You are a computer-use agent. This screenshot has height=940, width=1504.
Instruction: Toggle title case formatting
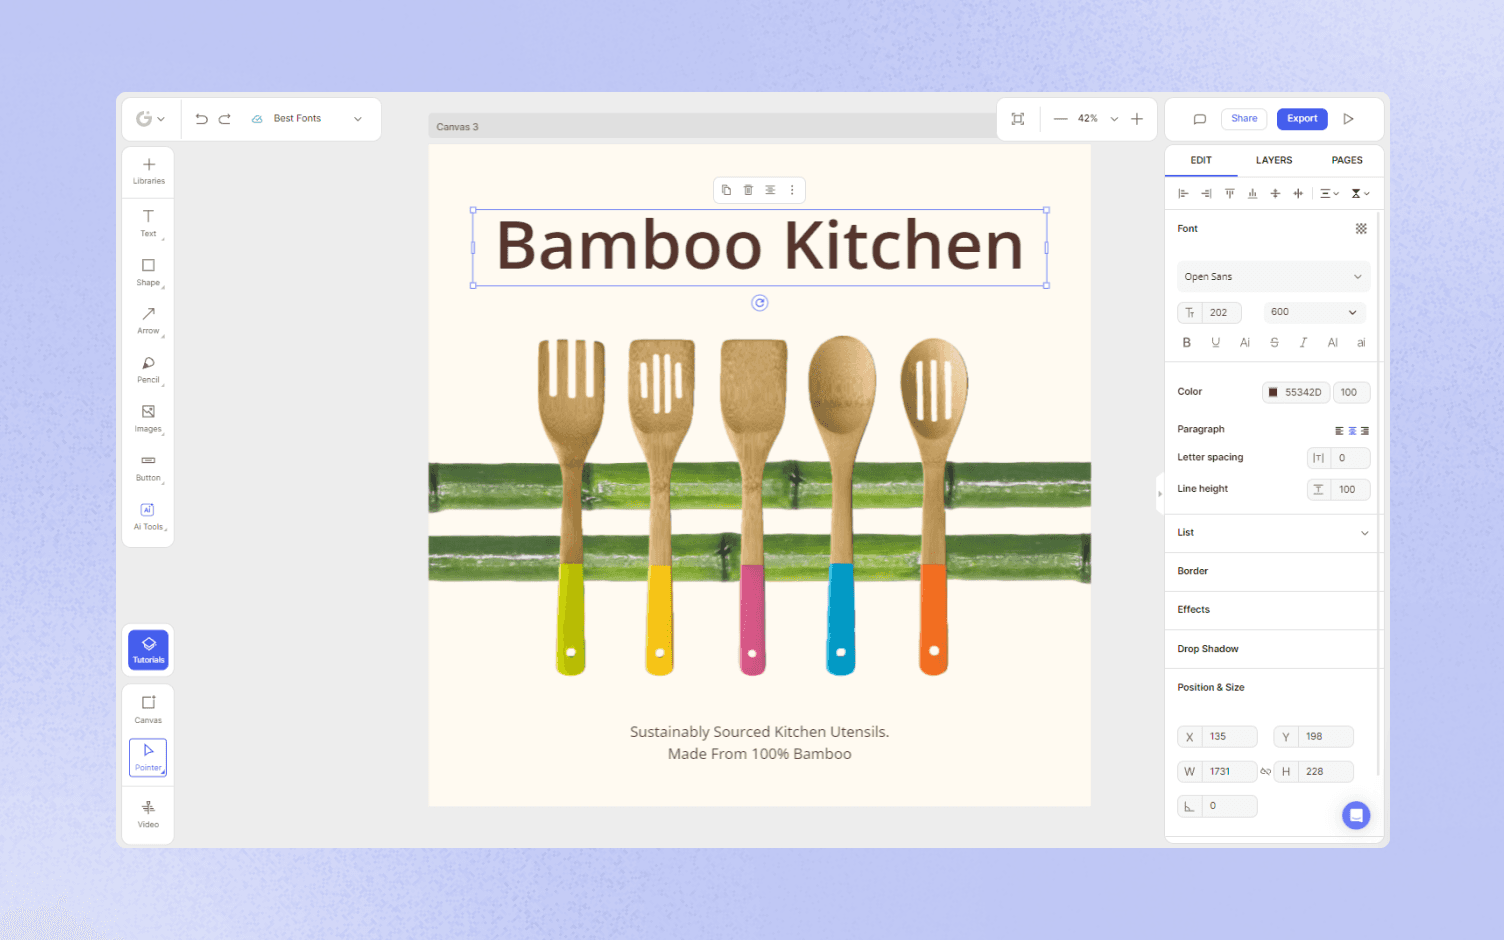pyautogui.click(x=1245, y=343)
